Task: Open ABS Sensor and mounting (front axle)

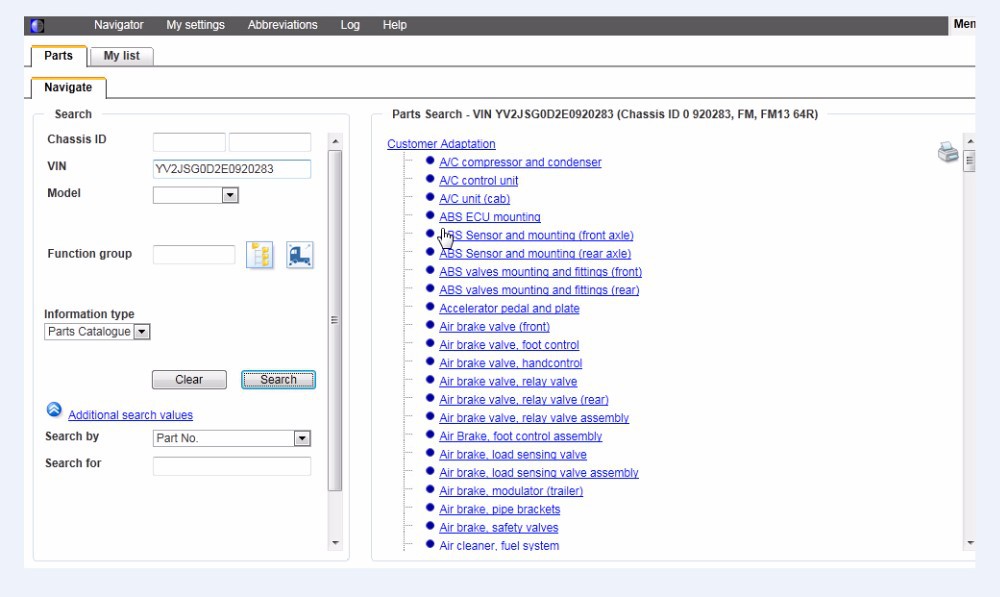Action: click(536, 235)
